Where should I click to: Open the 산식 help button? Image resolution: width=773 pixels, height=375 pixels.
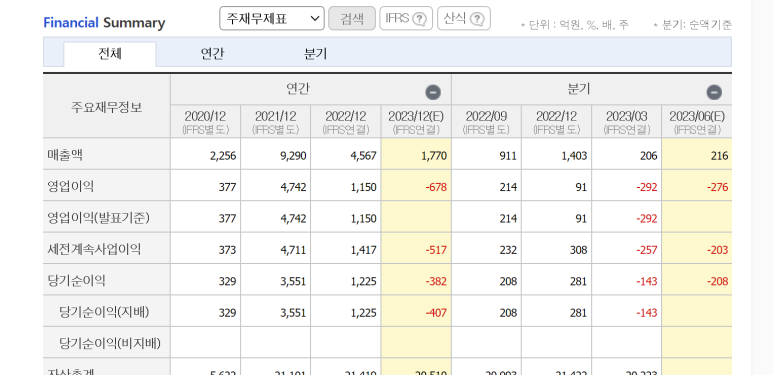[464, 19]
